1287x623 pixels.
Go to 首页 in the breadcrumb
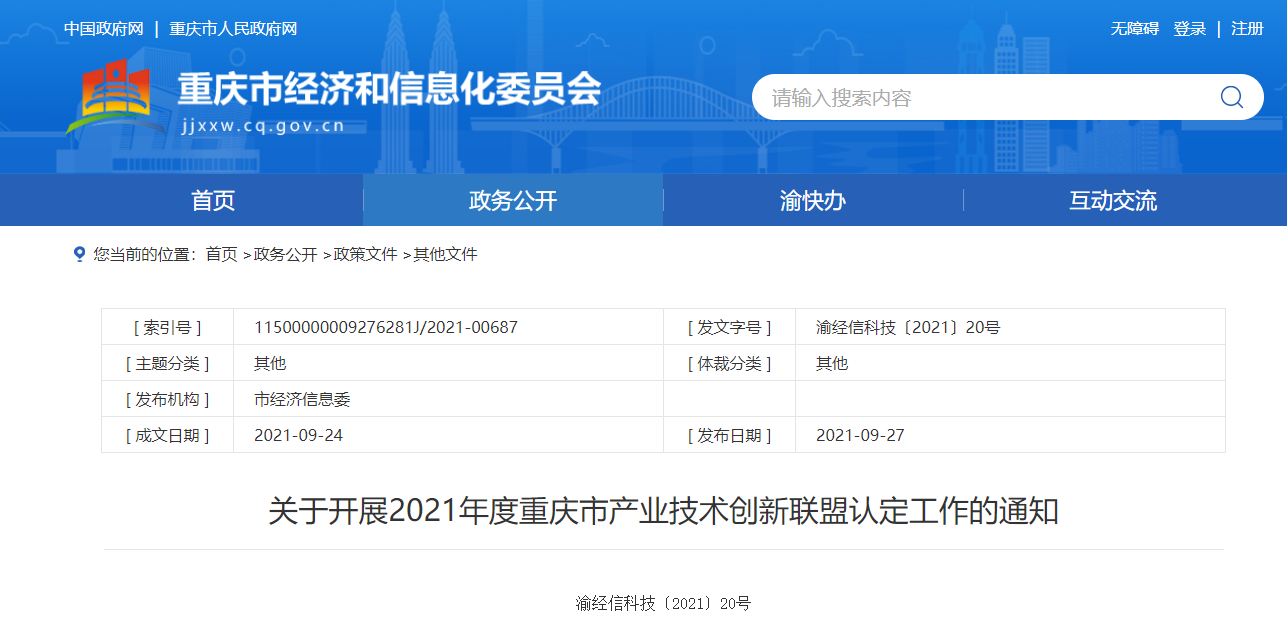pos(222,254)
